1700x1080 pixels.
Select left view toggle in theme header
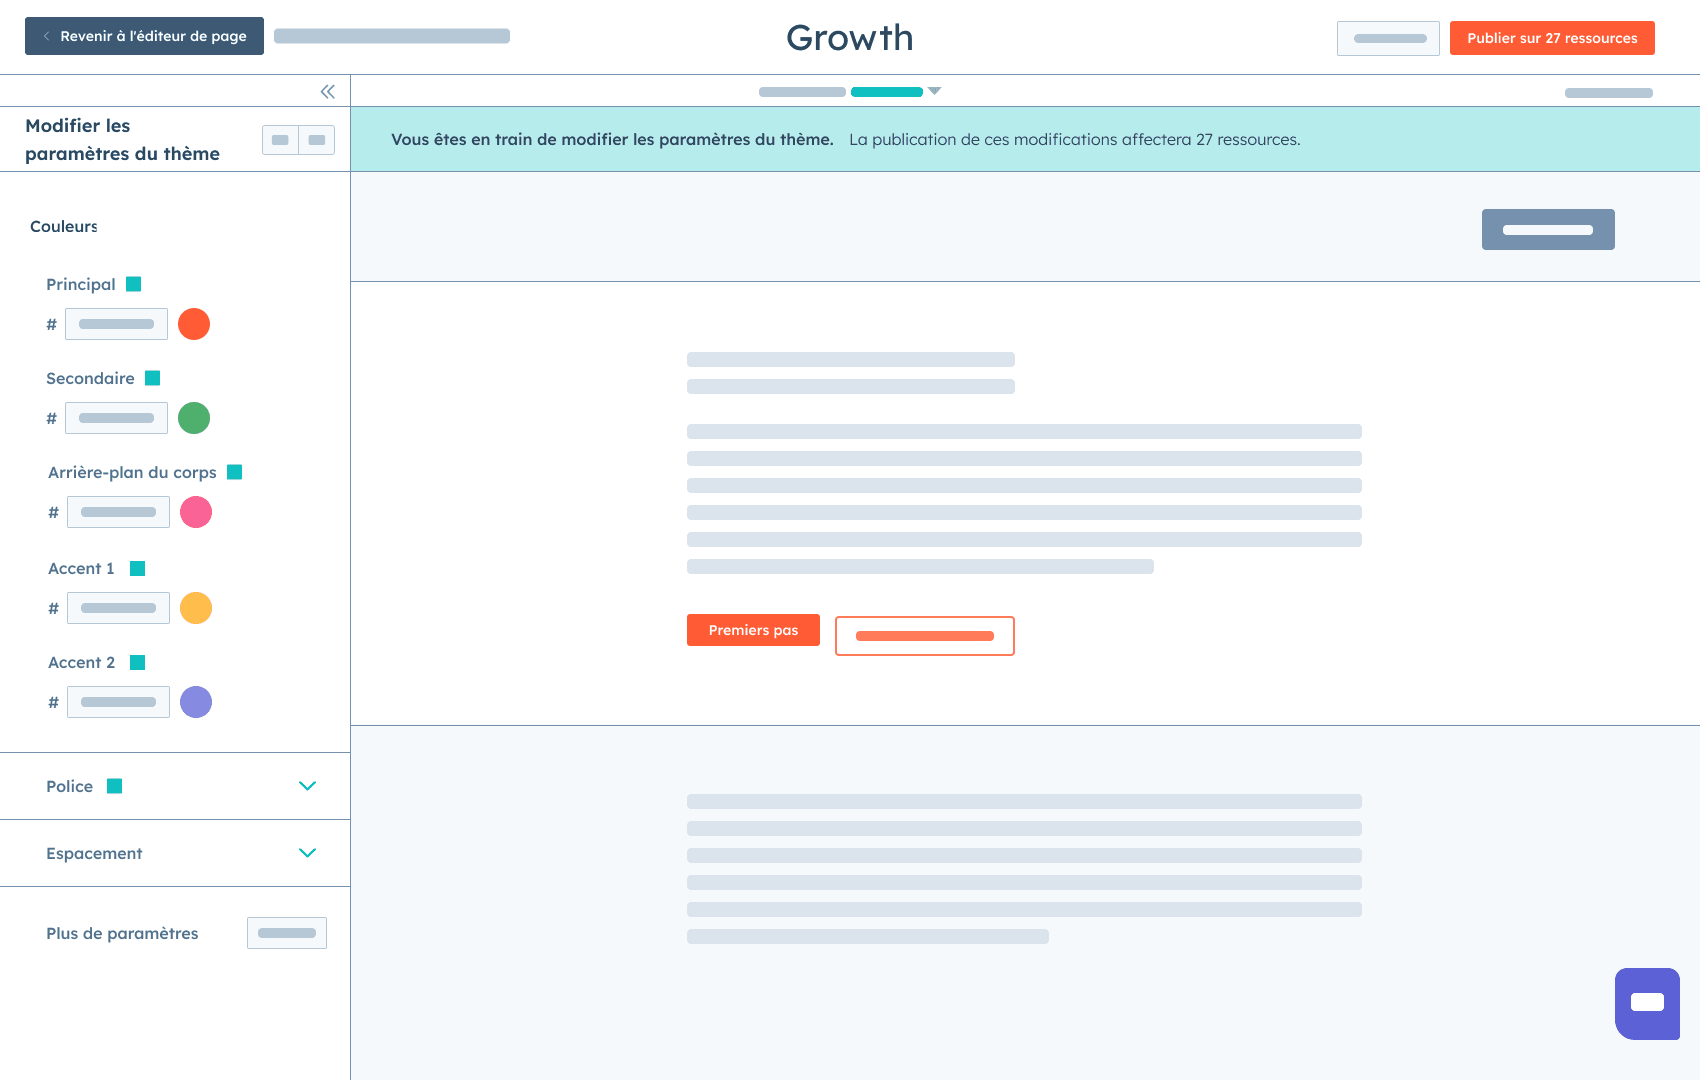(280, 140)
